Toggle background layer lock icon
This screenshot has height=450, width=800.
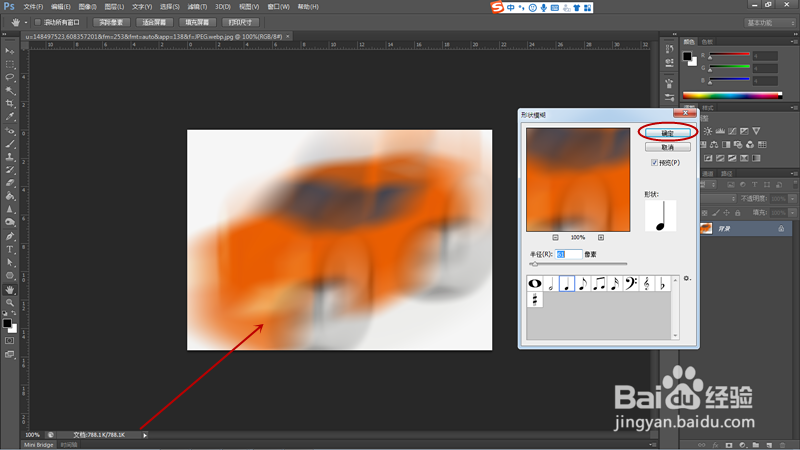[781, 229]
